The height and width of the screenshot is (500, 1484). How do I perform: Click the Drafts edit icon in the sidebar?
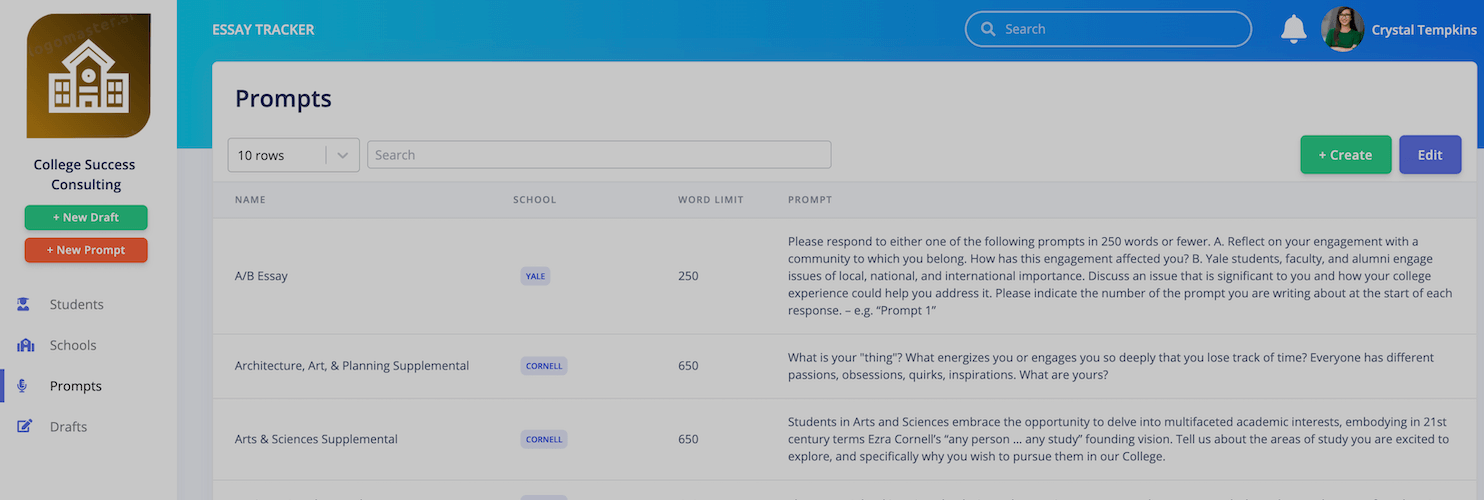coord(25,426)
